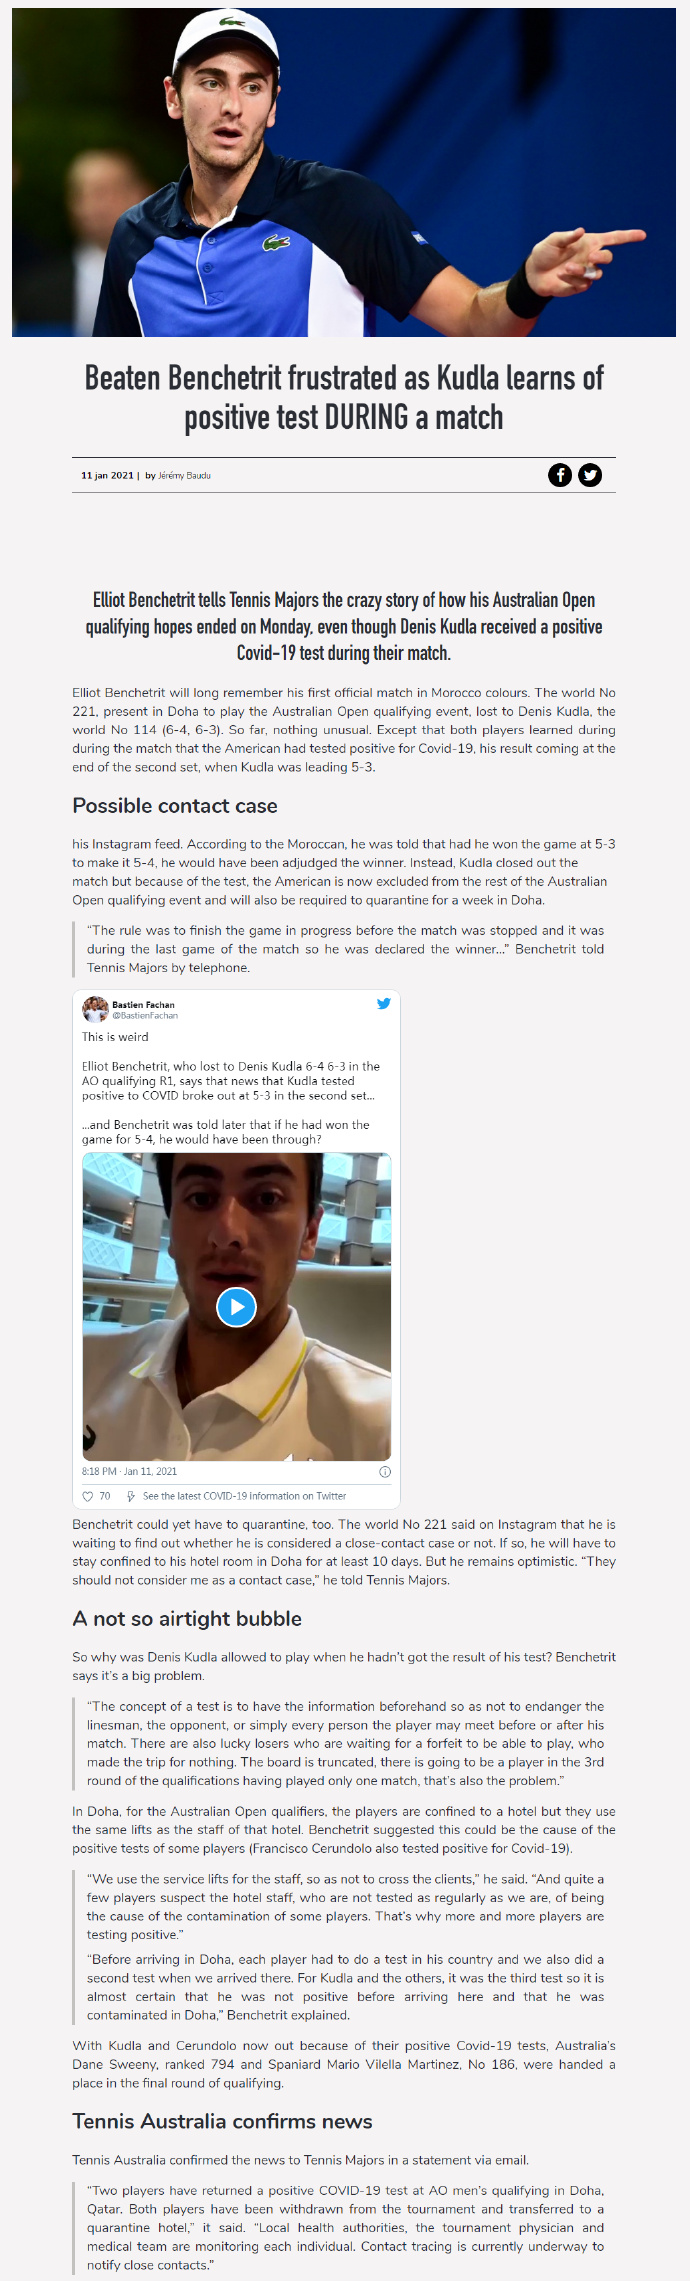Click the article date 11 jan 2021
690x2281 pixels.
tap(107, 475)
